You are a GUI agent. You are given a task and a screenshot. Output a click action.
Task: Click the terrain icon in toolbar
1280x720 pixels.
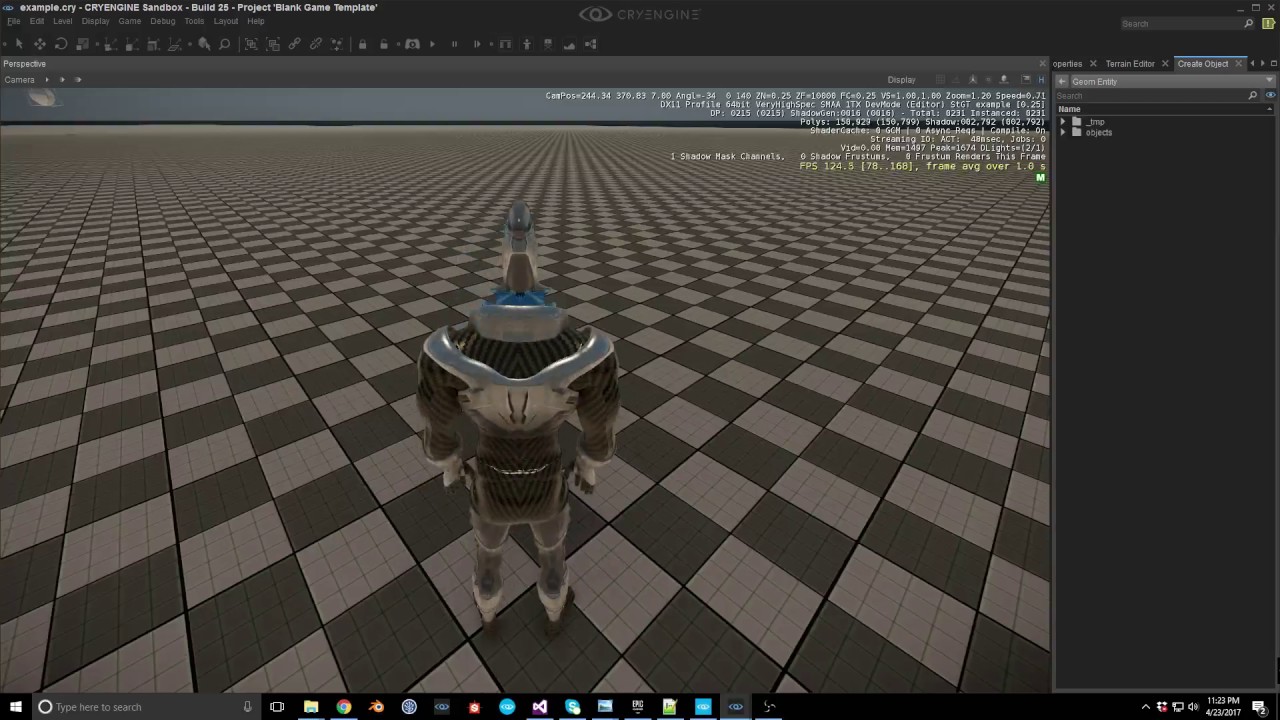coord(569,44)
